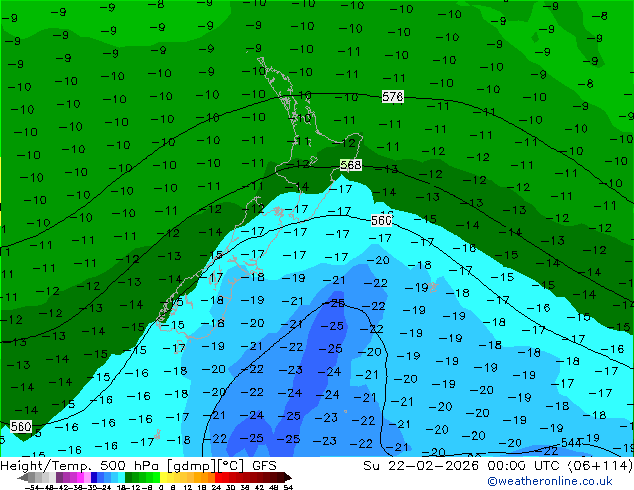Click the 568 contour label over North Island
The height and width of the screenshot is (490, 634).
coord(351,165)
